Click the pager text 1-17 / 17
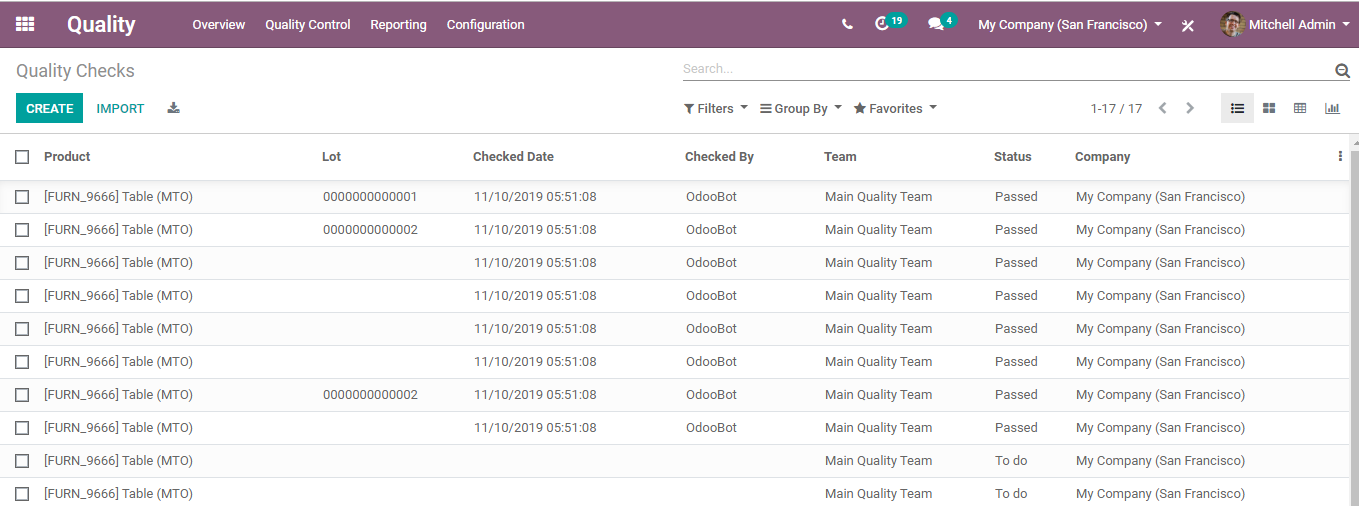Screen dimensions: 1359x506 tap(1116, 108)
